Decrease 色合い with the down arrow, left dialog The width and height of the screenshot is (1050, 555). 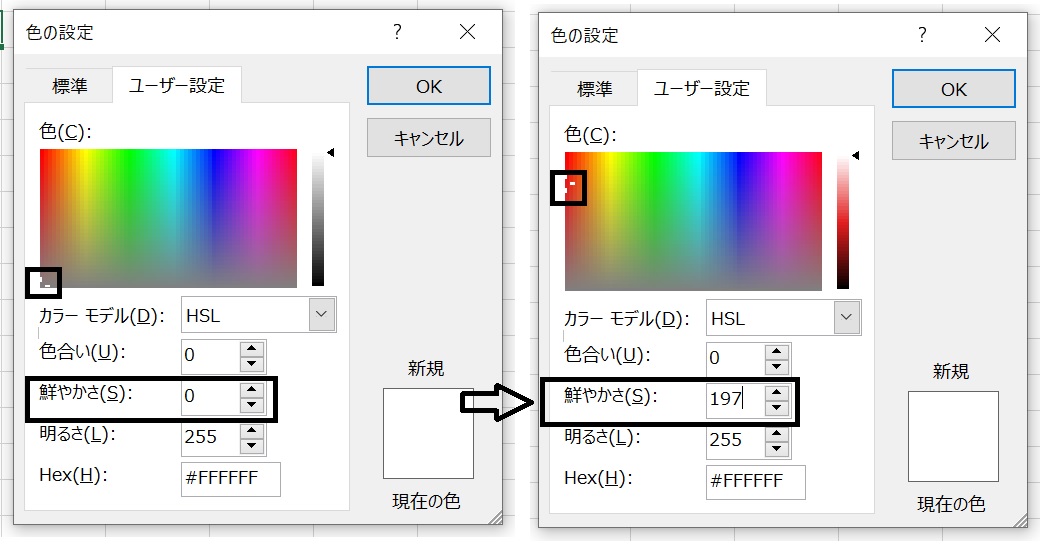point(252,364)
